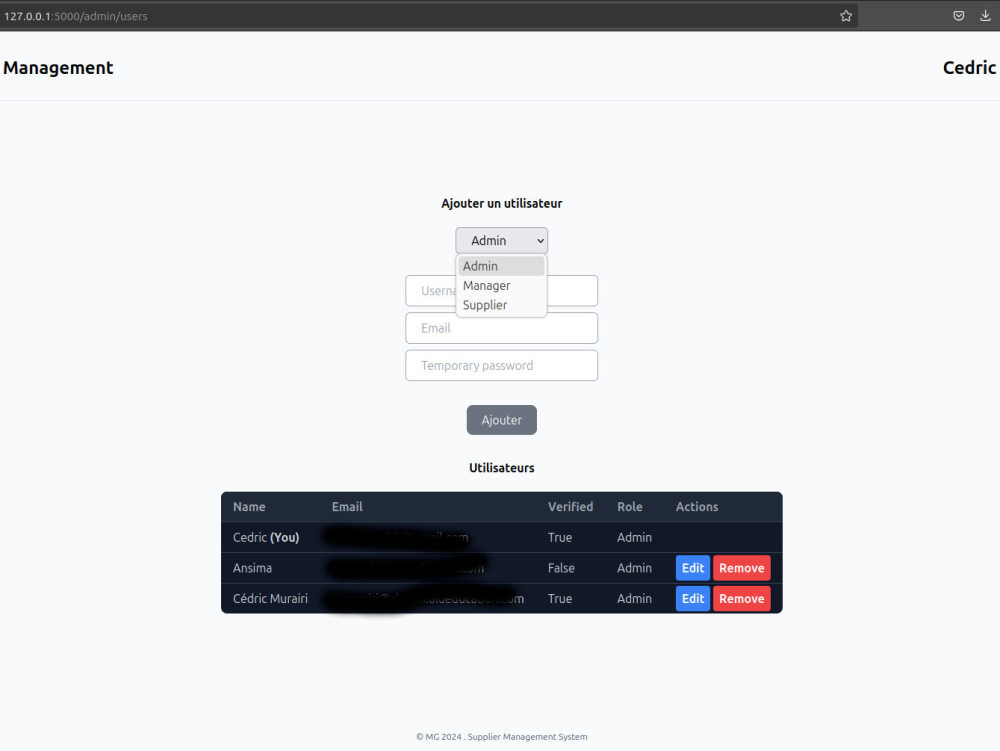This screenshot has width=1000, height=751.
Task: Edit the Ansima user
Action: 693,568
